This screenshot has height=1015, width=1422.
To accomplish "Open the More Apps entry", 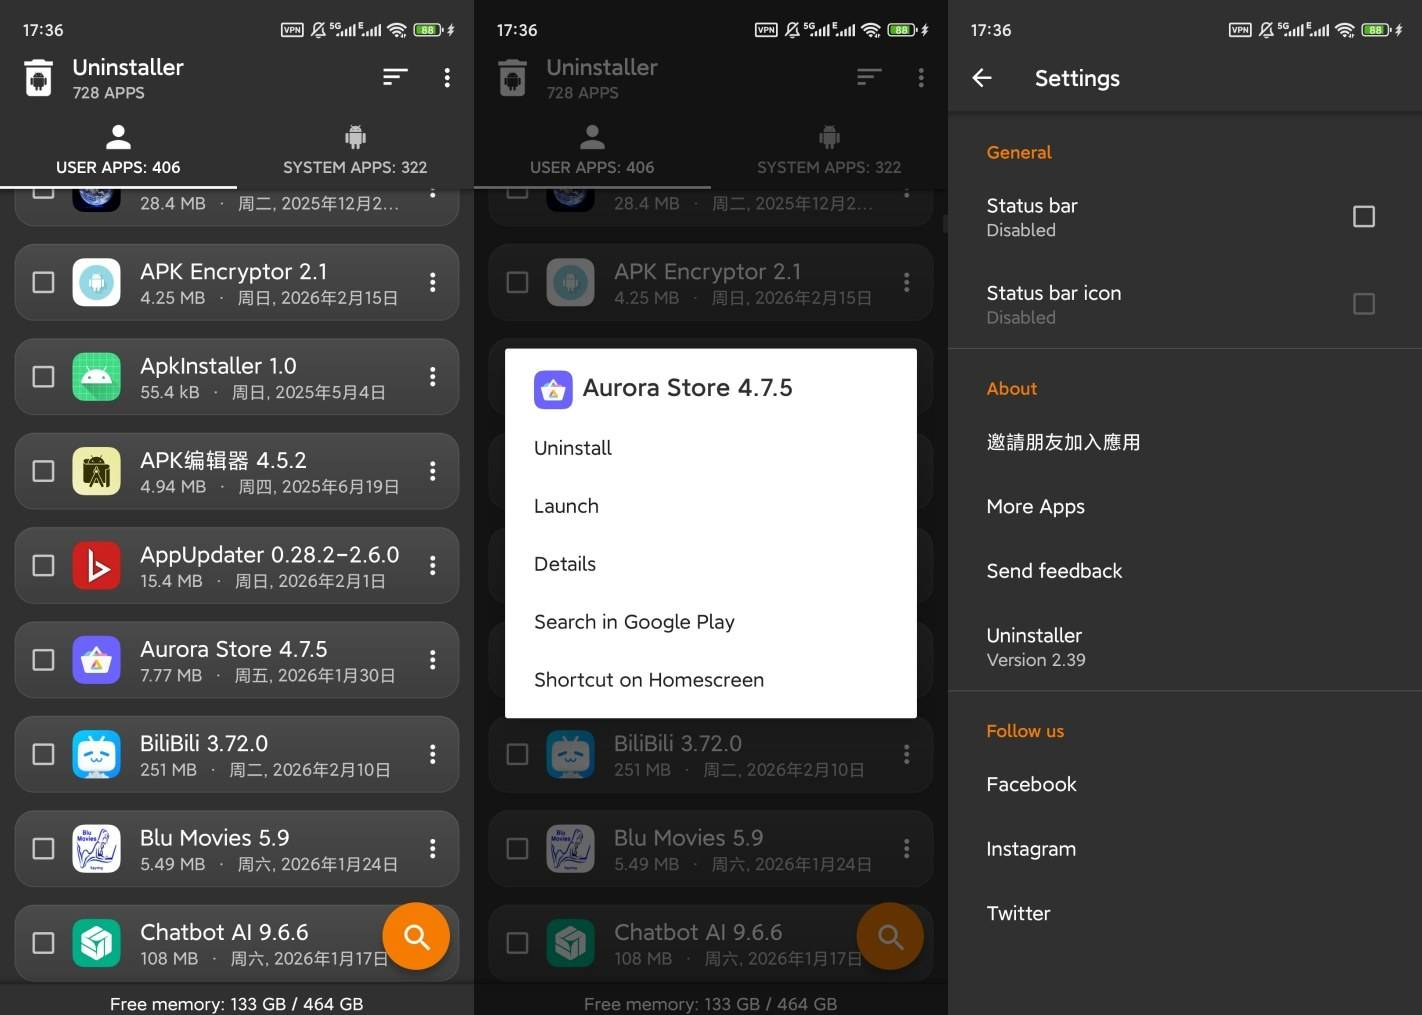I will tap(1035, 507).
